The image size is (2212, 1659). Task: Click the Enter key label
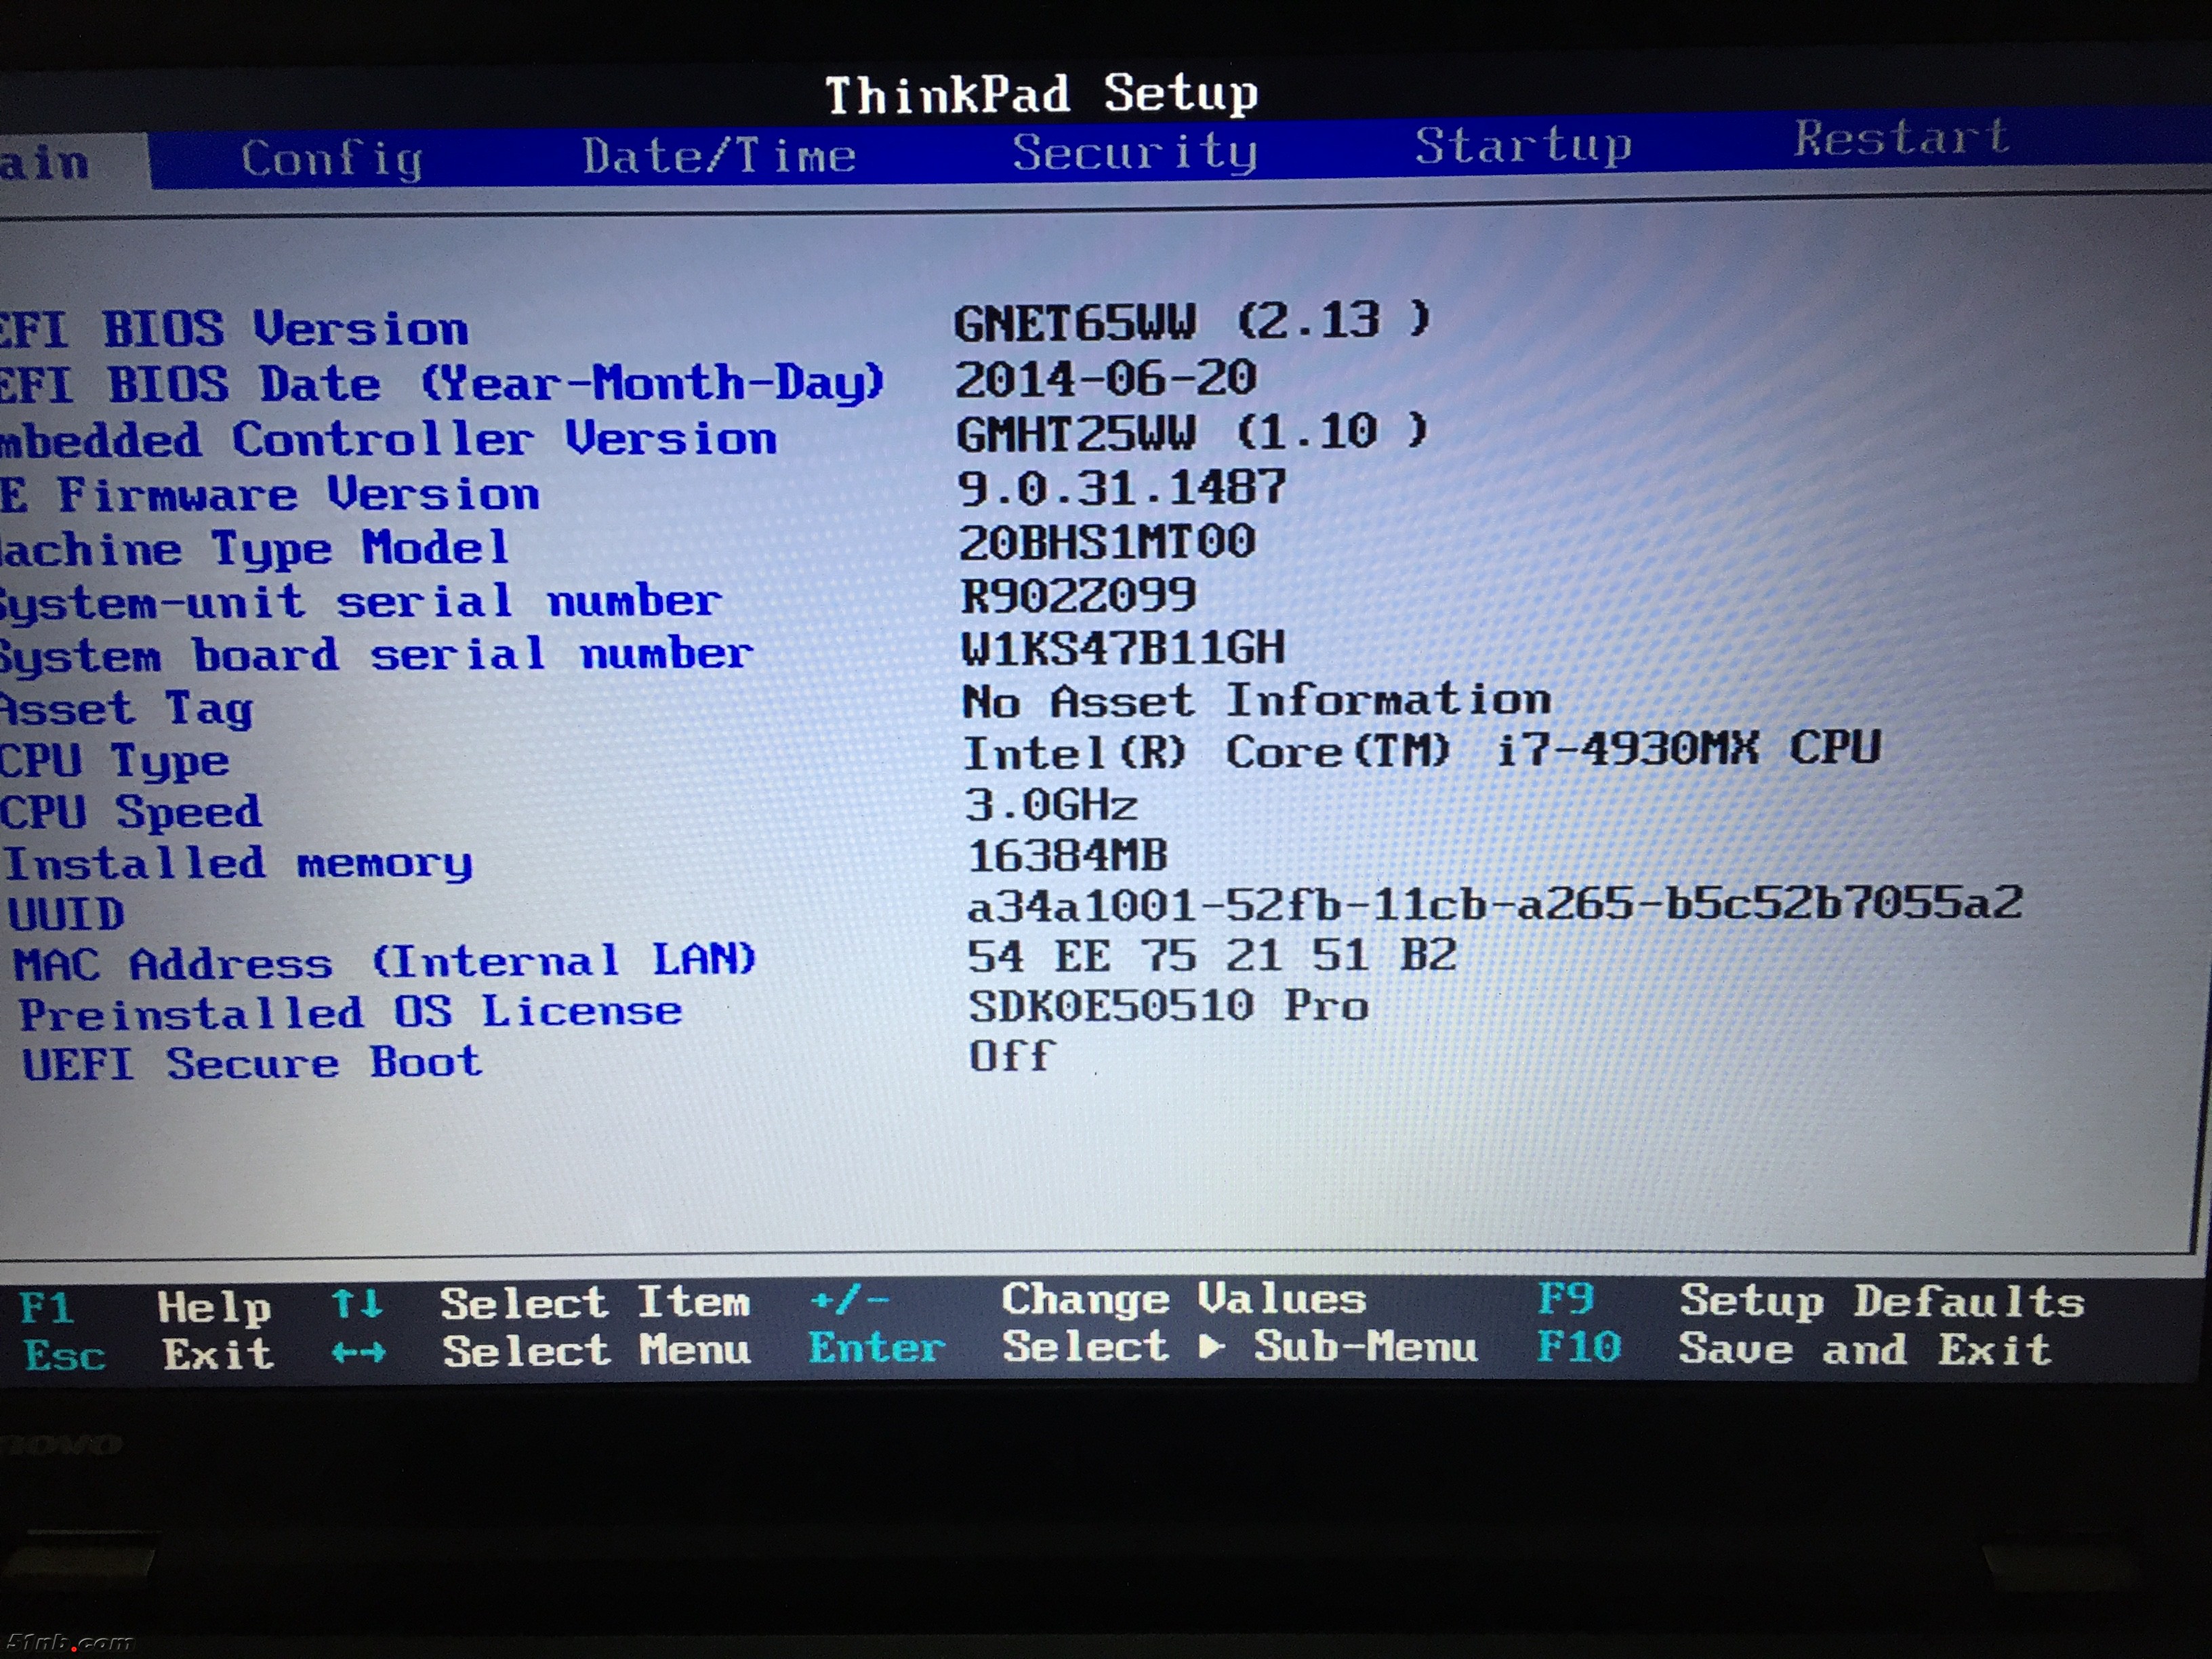(876, 1348)
